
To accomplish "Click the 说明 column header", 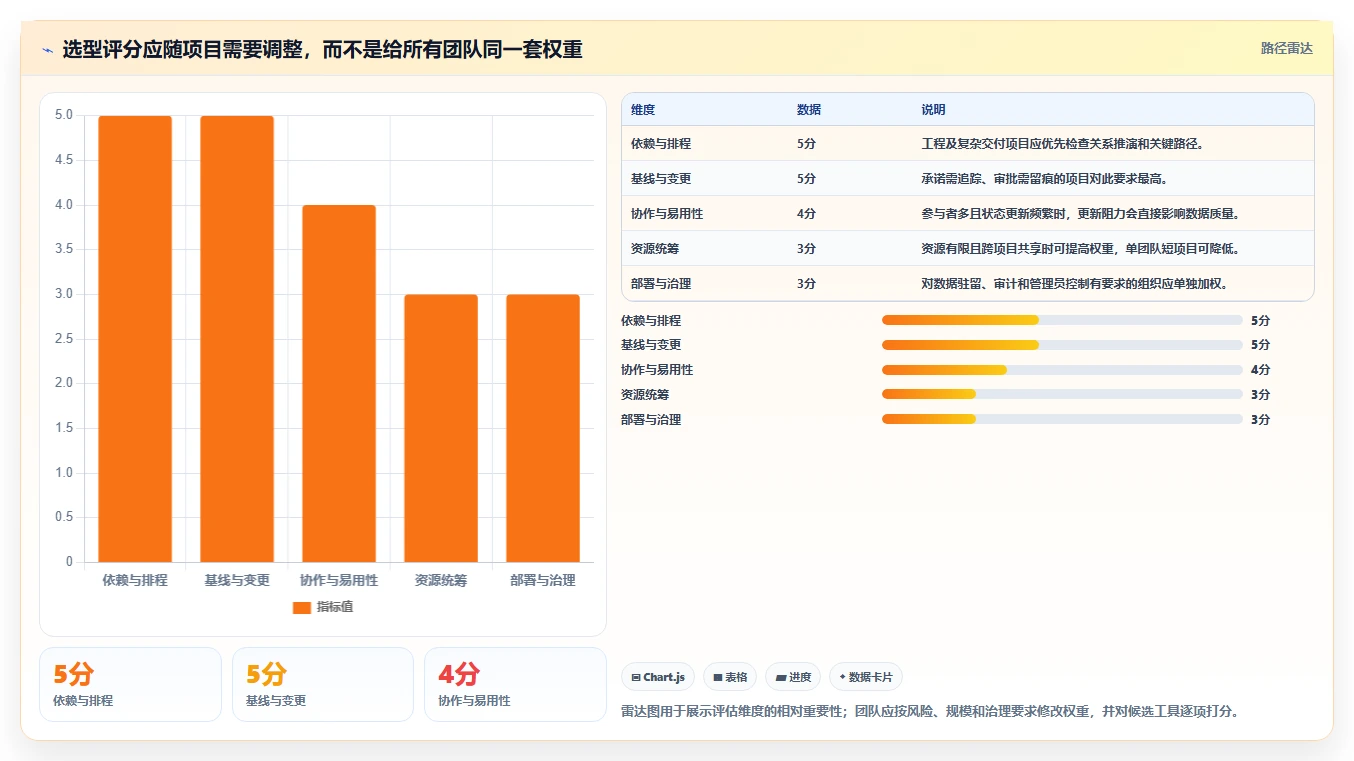I will point(933,110).
